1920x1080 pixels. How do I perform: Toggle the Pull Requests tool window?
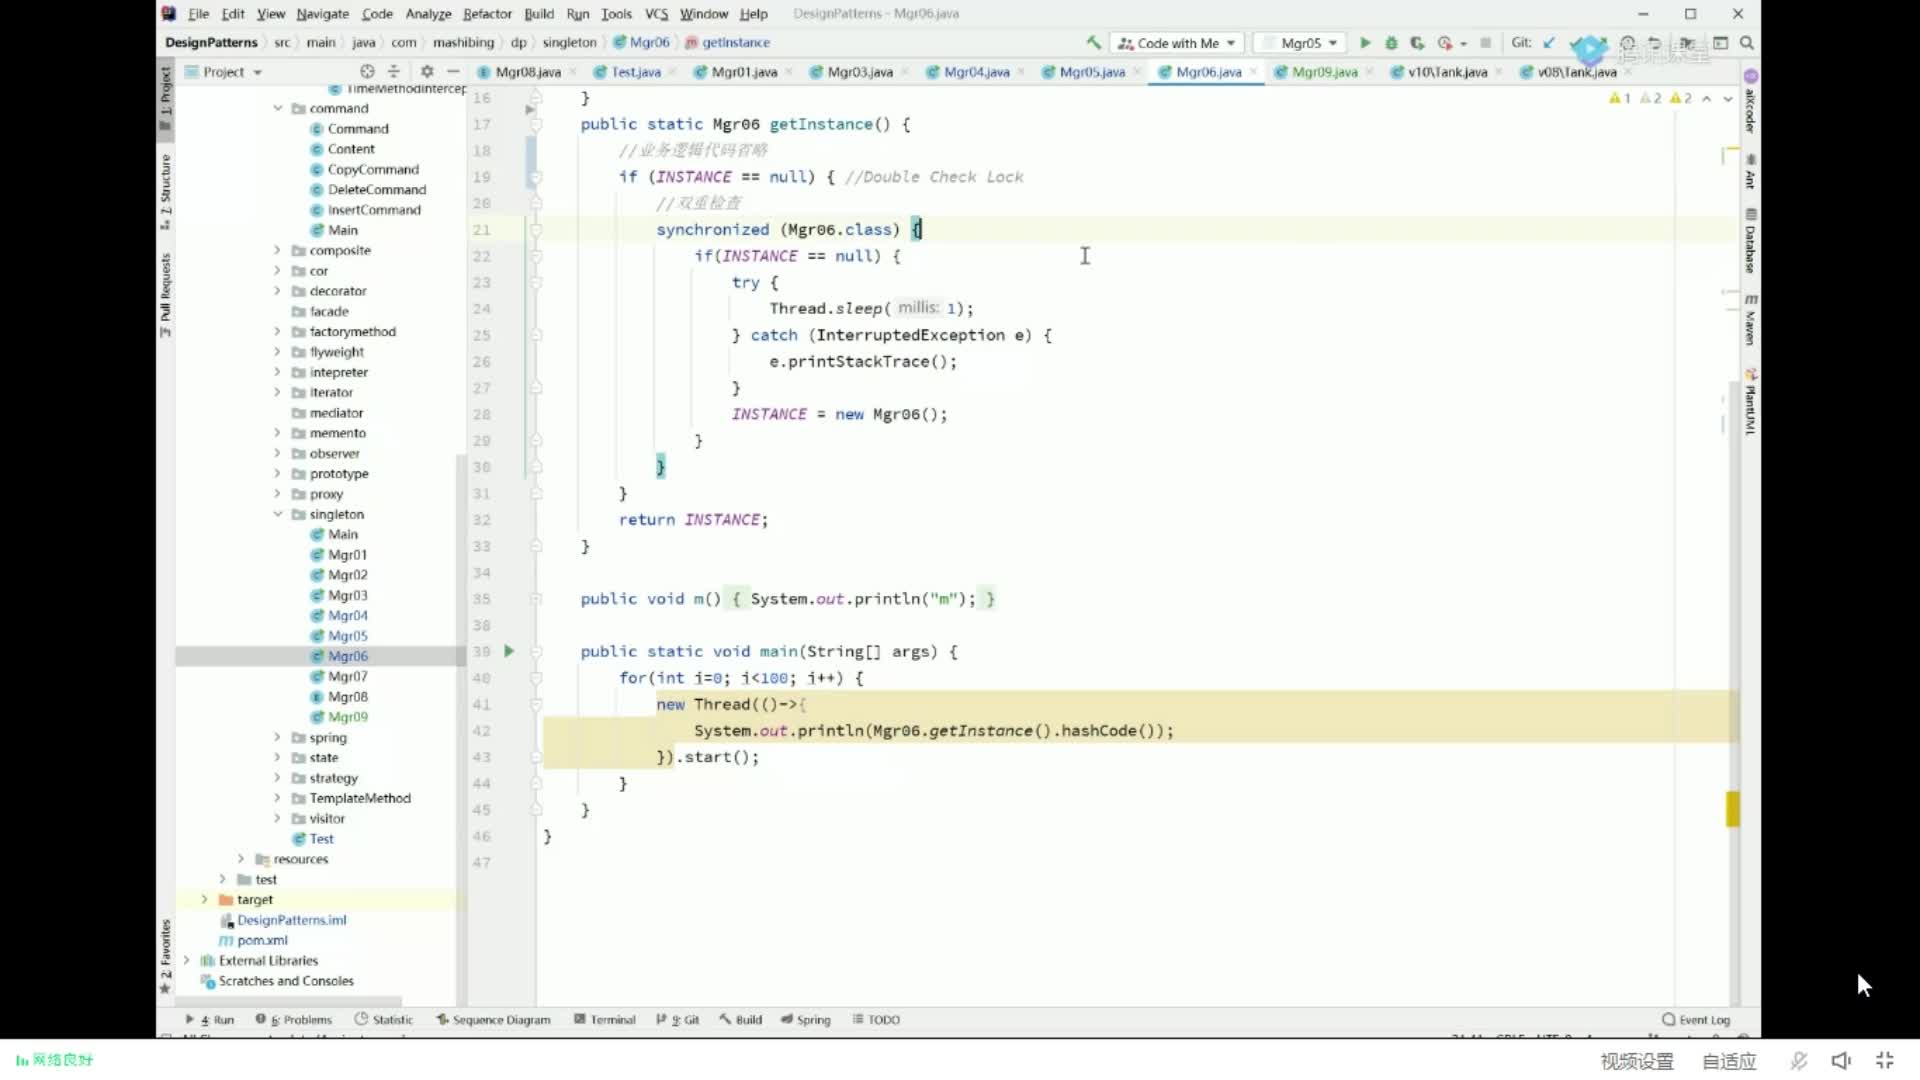click(x=166, y=295)
